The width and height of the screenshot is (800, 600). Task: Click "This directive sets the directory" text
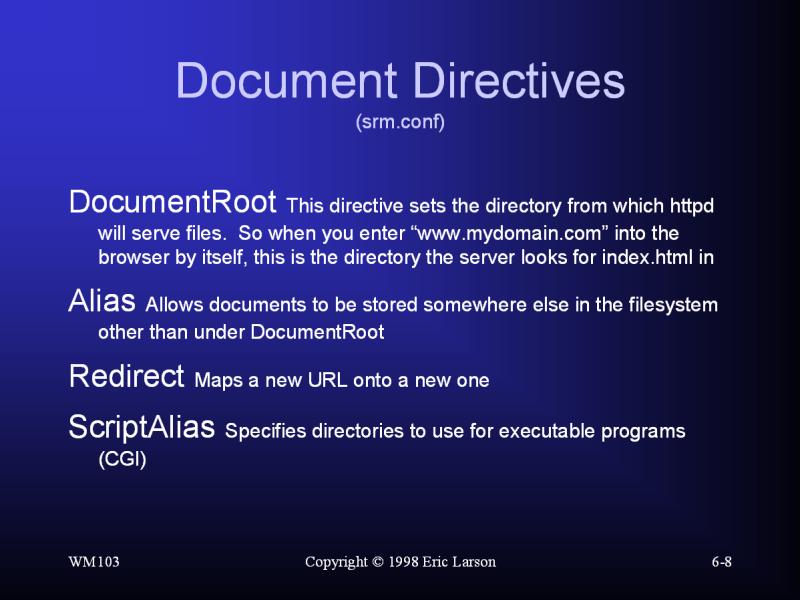424,206
